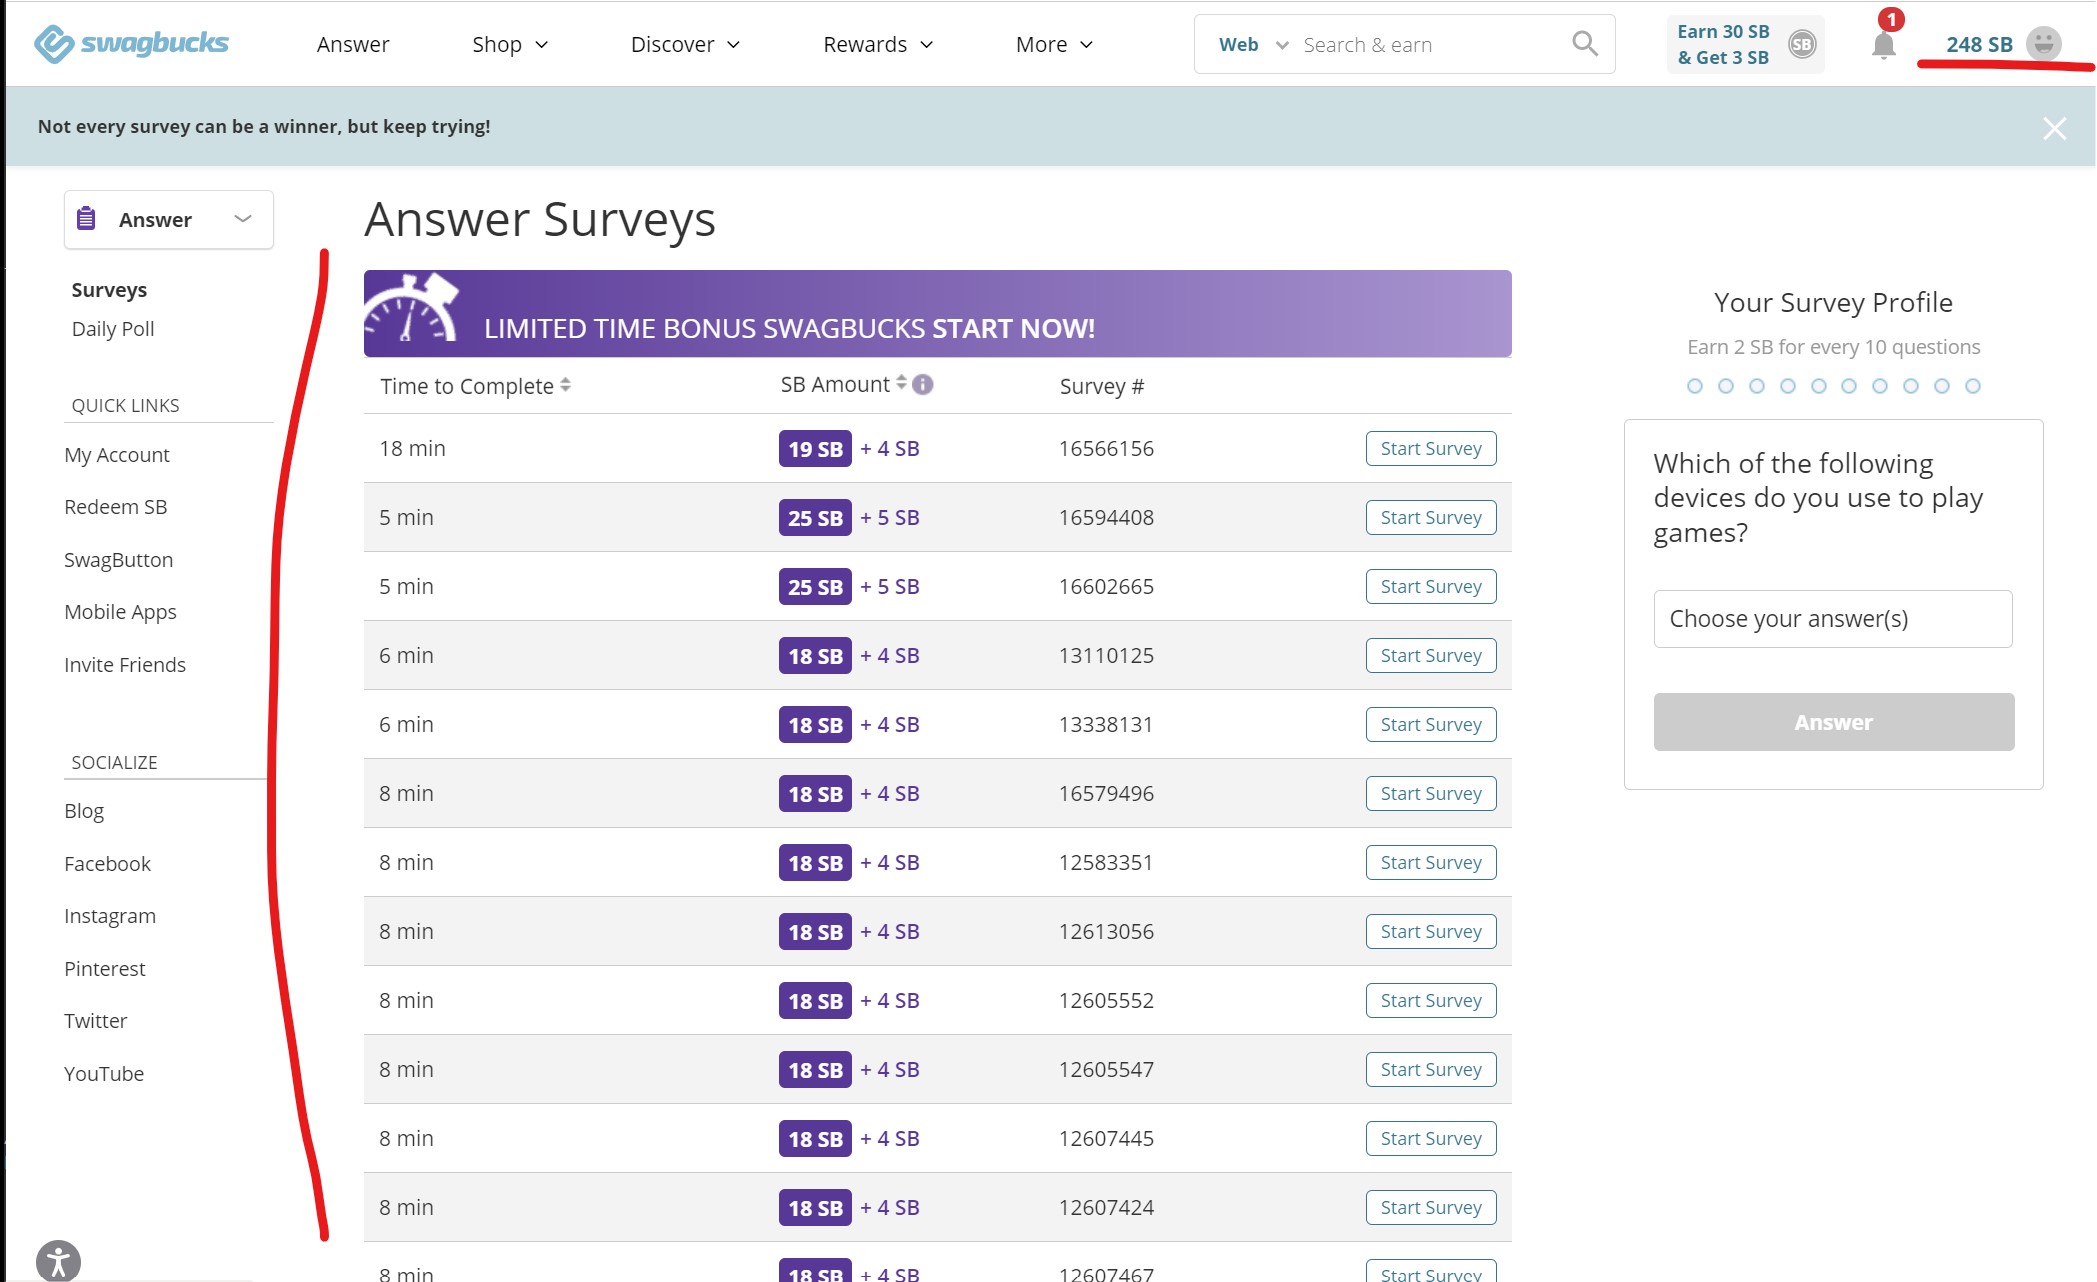
Task: Click the Choose your answer(s) field
Action: point(1832,619)
